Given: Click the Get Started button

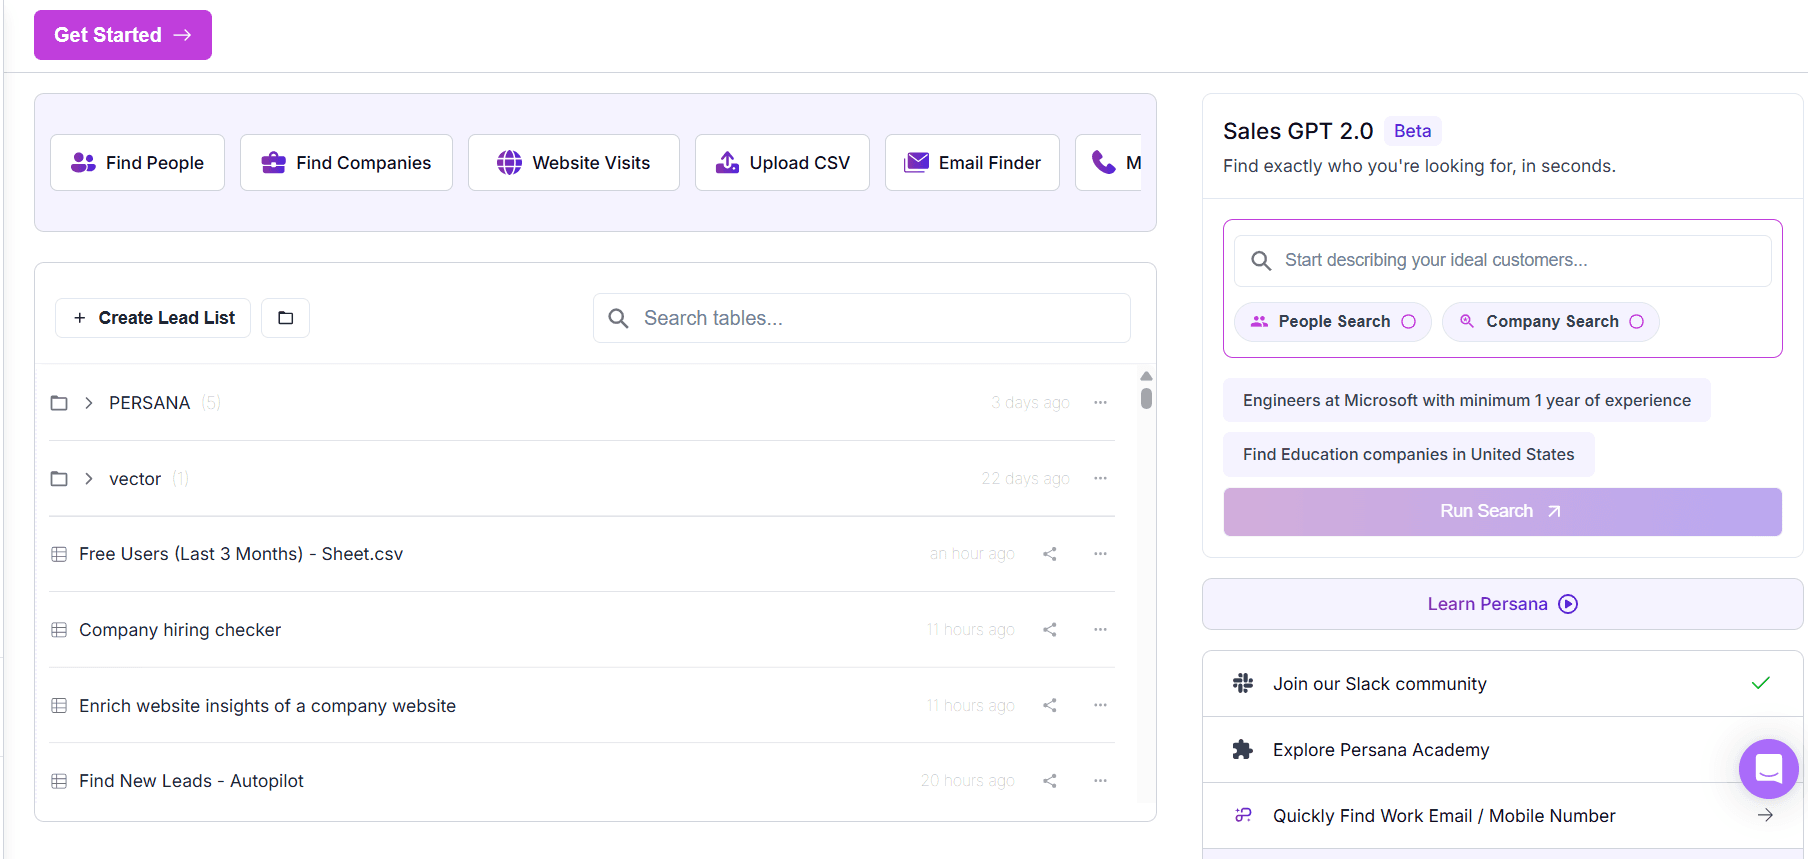Looking at the screenshot, I should [123, 35].
